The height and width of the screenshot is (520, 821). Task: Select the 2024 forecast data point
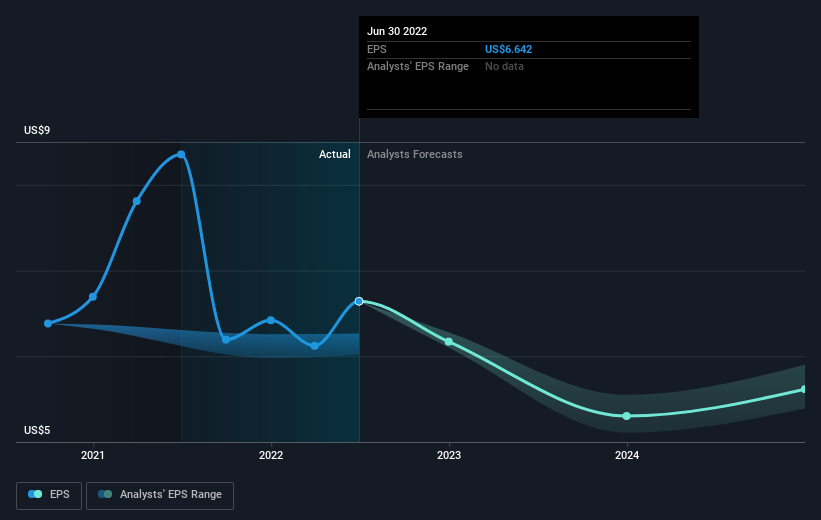point(627,416)
